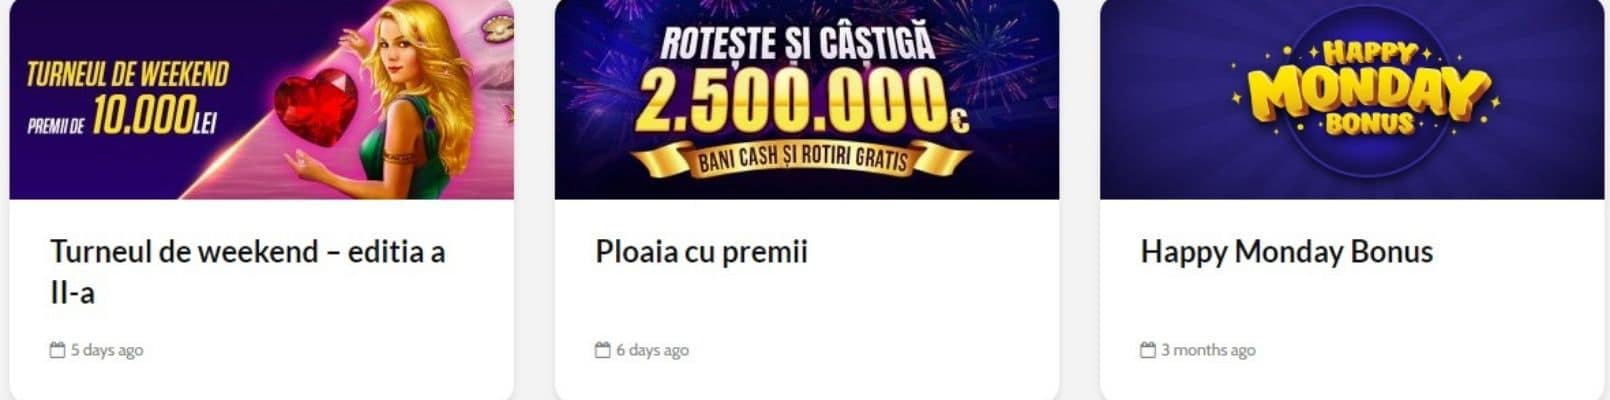Click the '5 days ago' date label
The height and width of the screenshot is (400, 1610).
(x=106, y=350)
